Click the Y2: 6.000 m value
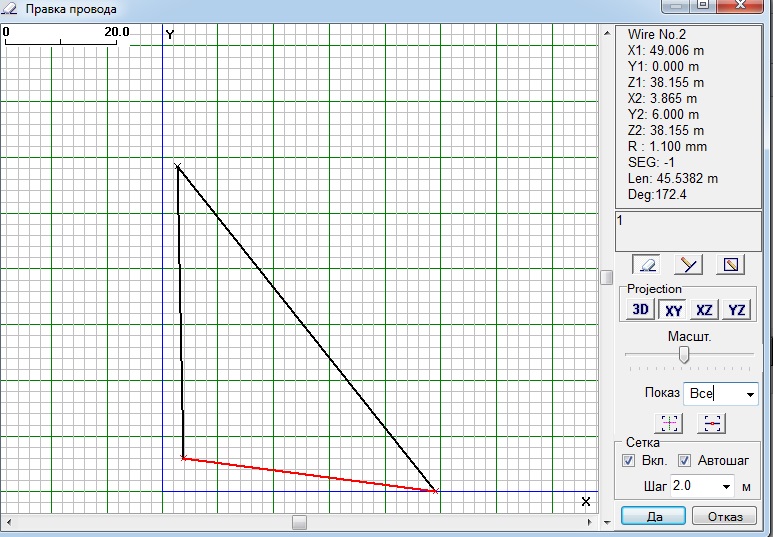 tap(663, 114)
